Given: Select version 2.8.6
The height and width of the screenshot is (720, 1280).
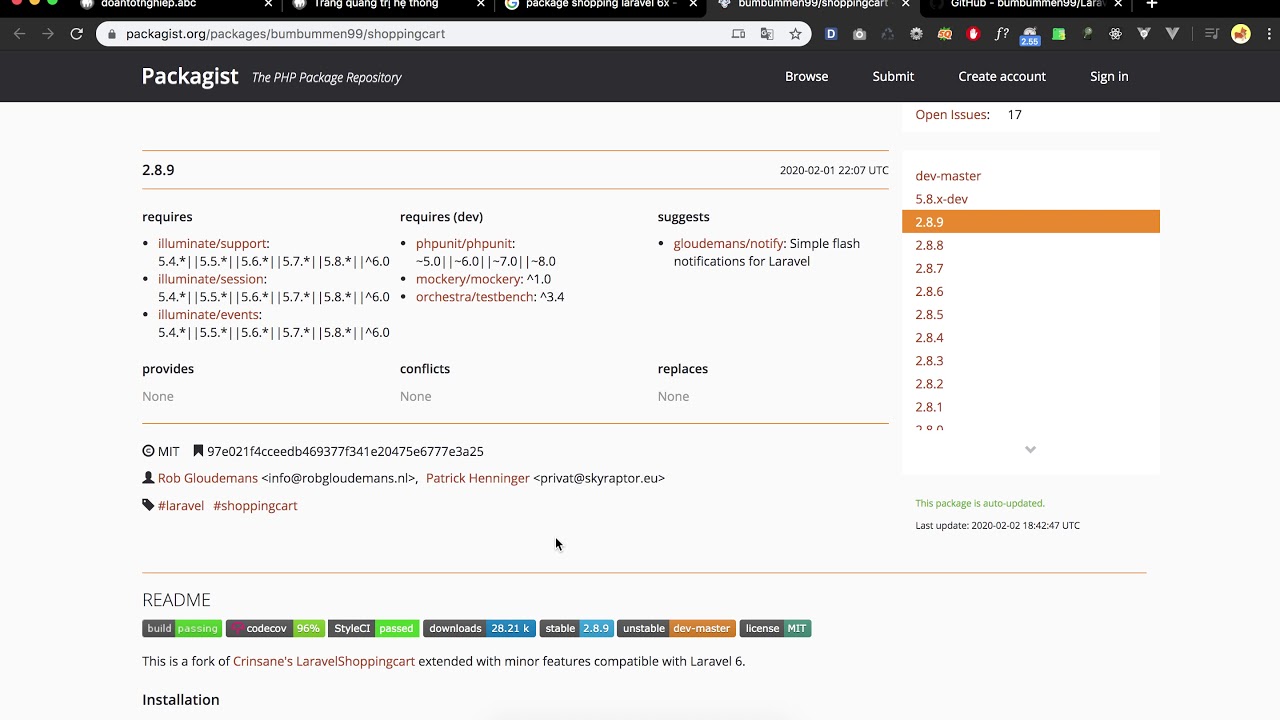Looking at the screenshot, I should tap(929, 291).
